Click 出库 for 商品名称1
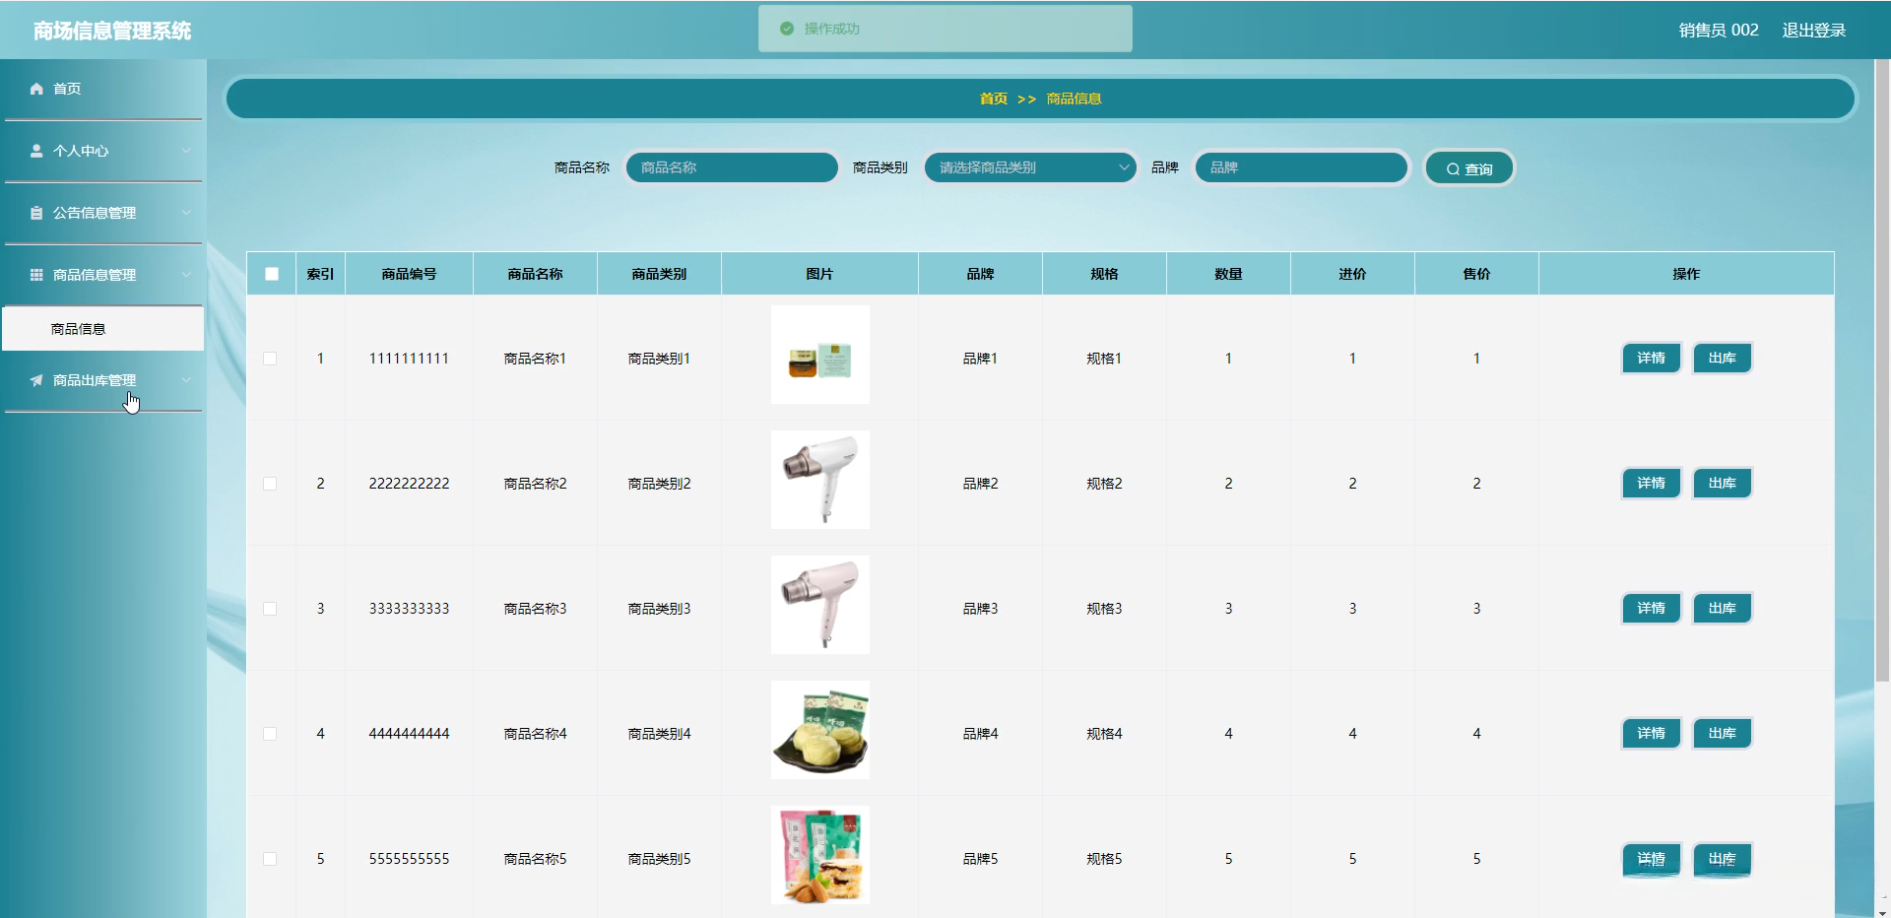 (1722, 358)
